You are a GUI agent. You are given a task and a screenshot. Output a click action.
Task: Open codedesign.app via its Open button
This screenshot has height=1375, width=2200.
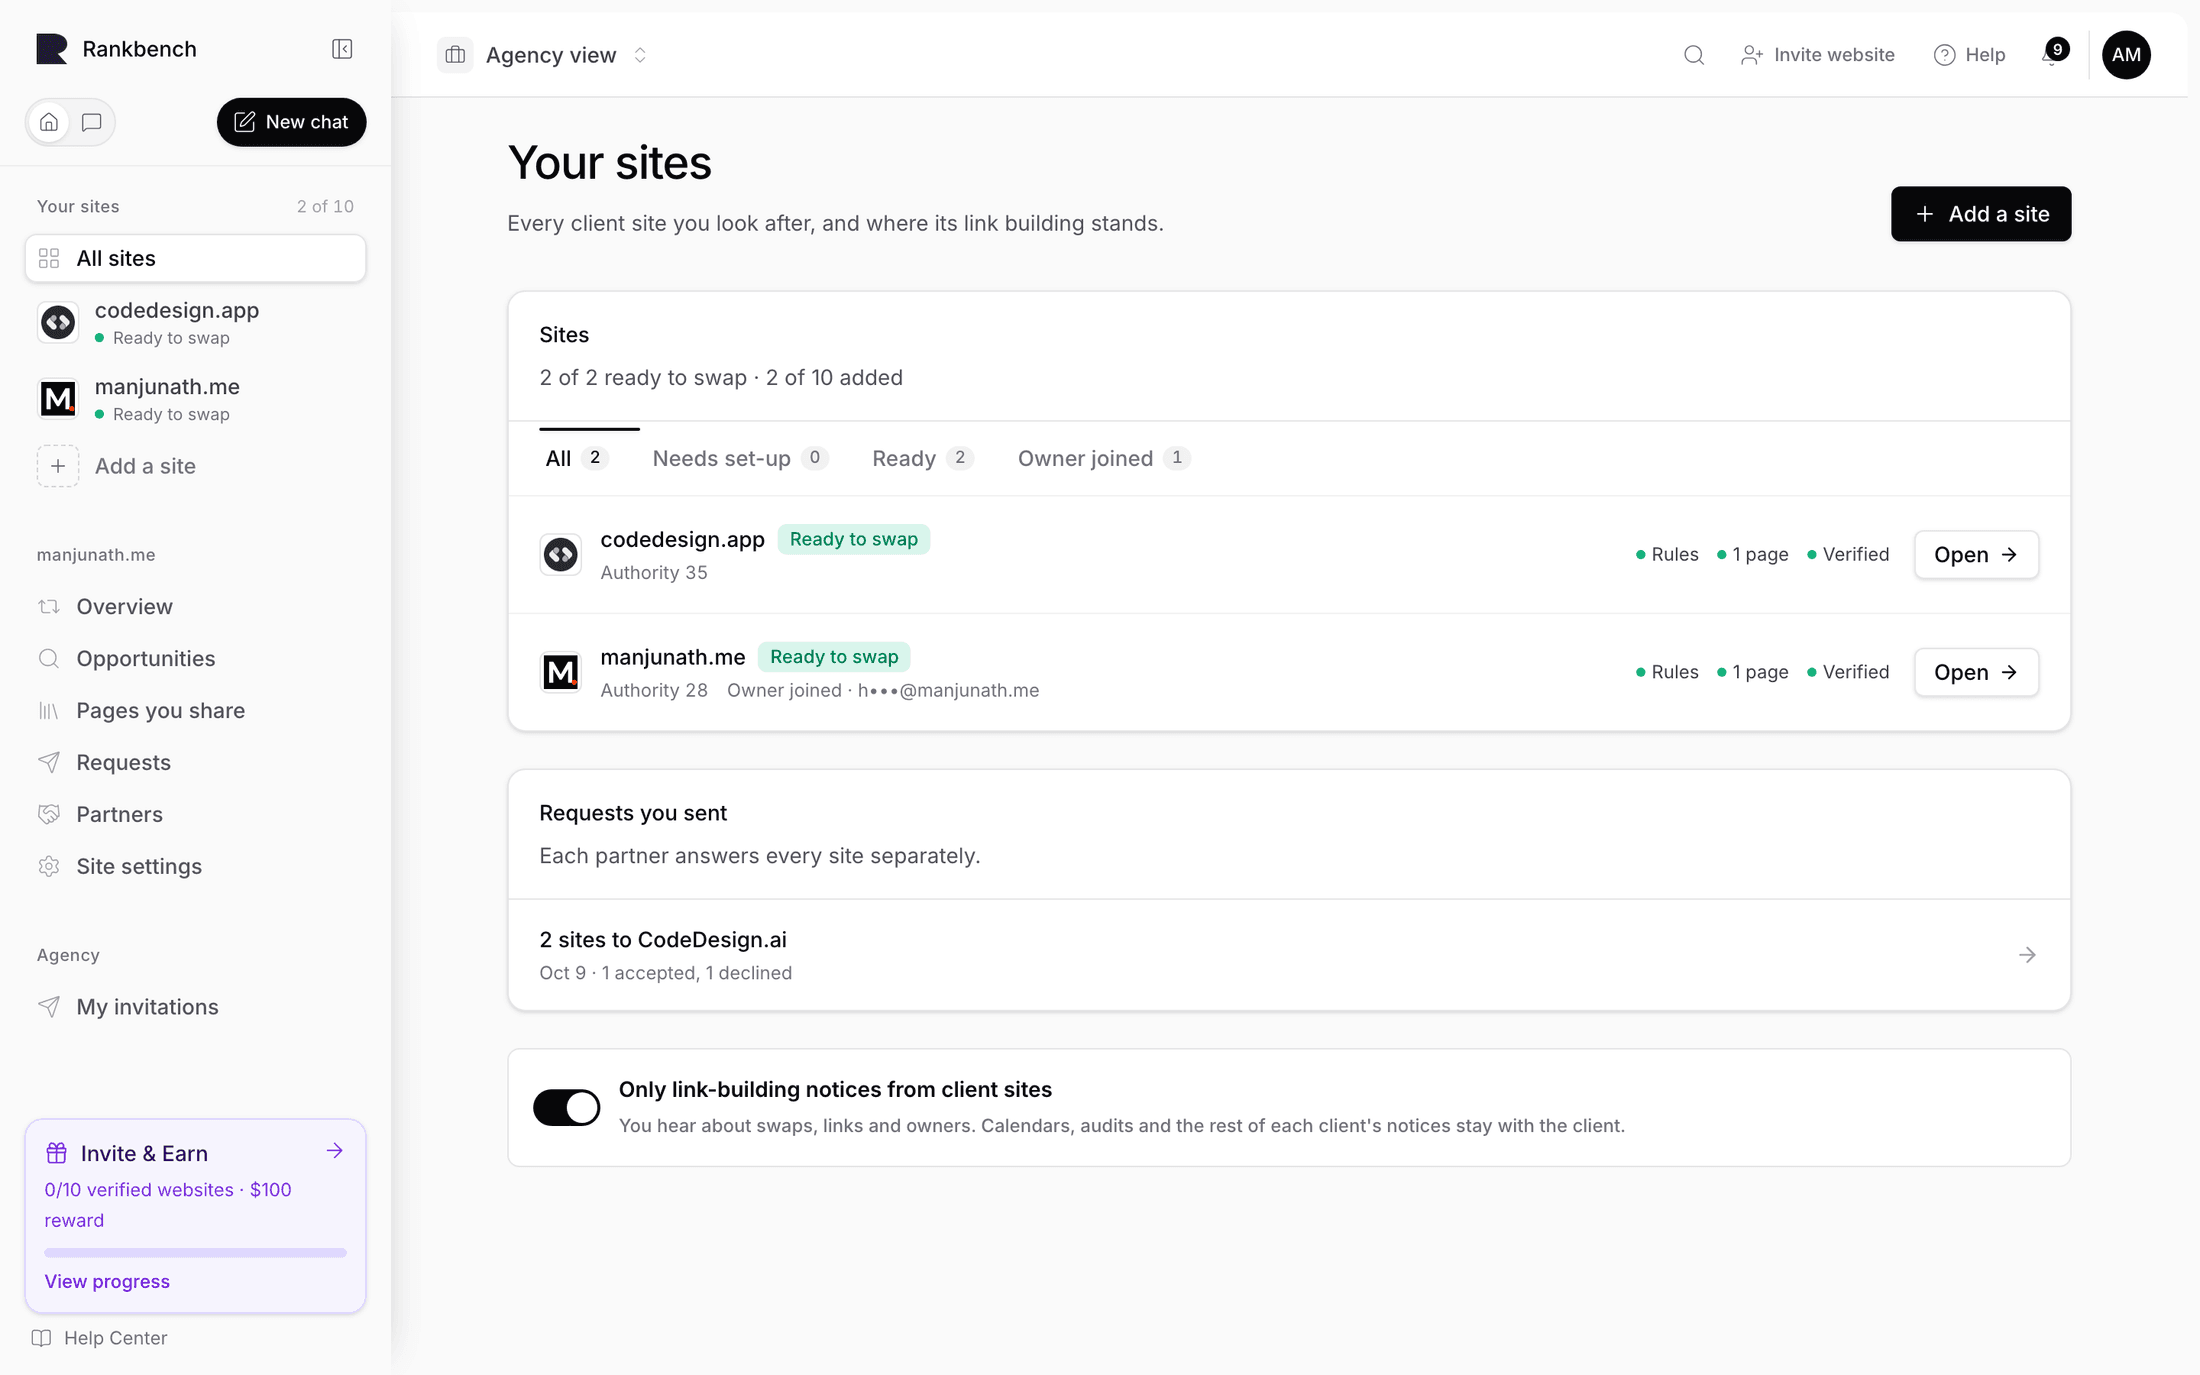(x=1976, y=555)
